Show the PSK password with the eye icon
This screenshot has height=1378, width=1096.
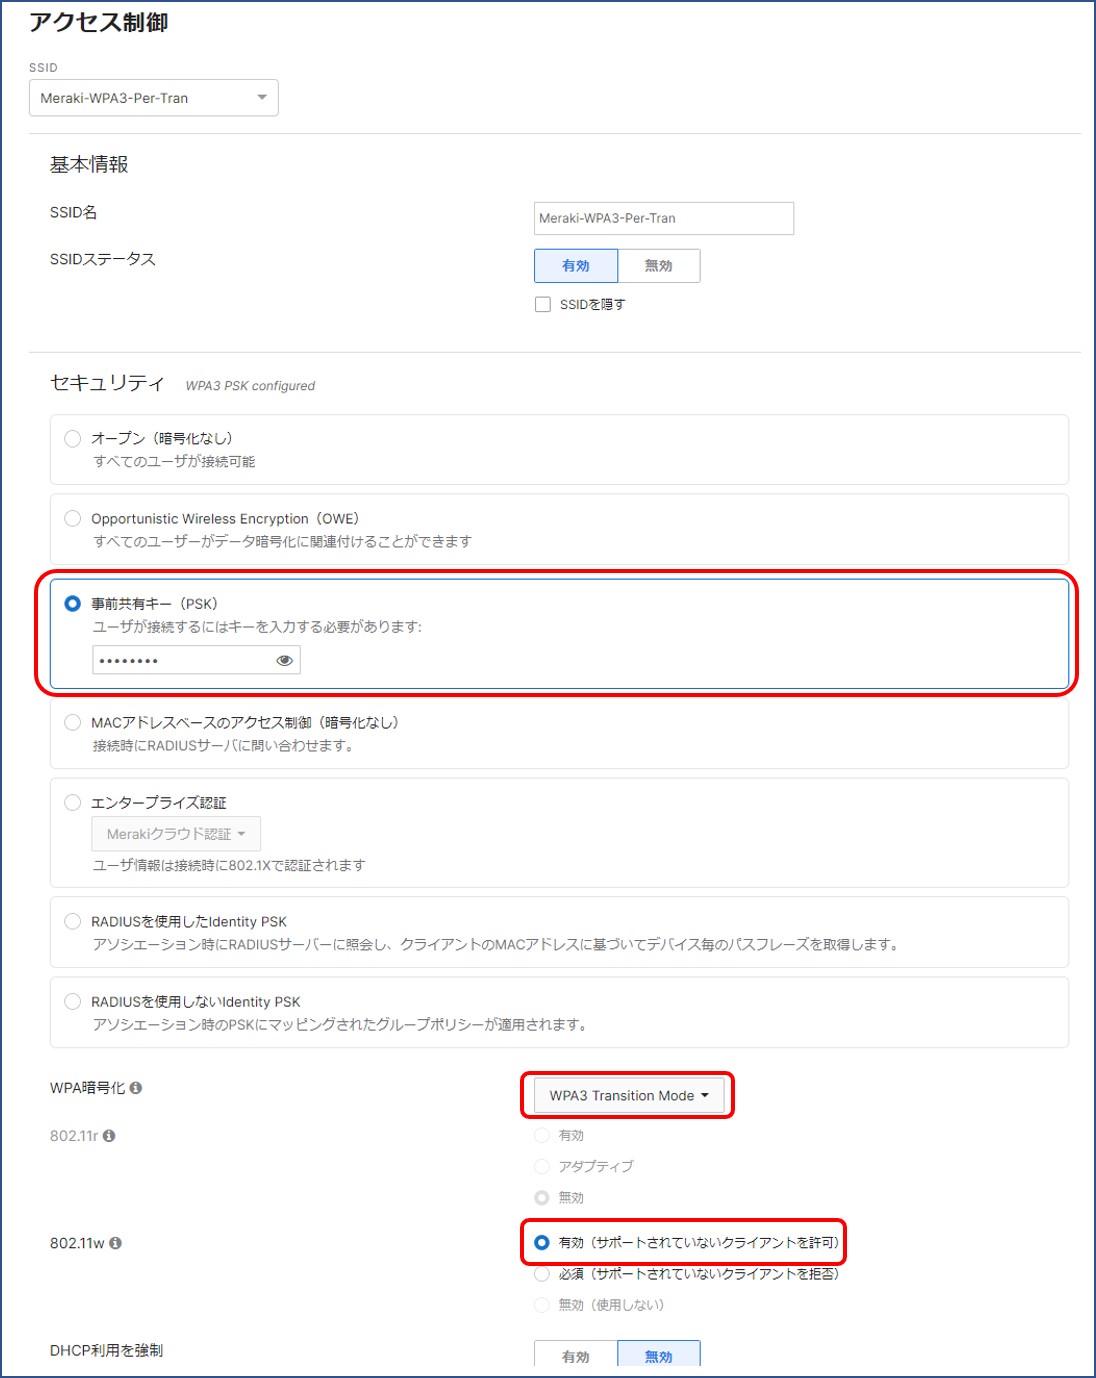point(284,660)
